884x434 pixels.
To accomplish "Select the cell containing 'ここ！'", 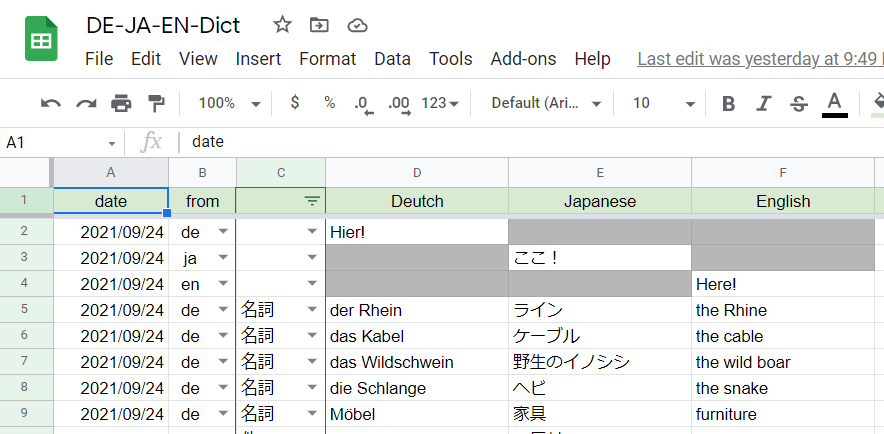I will [600, 258].
